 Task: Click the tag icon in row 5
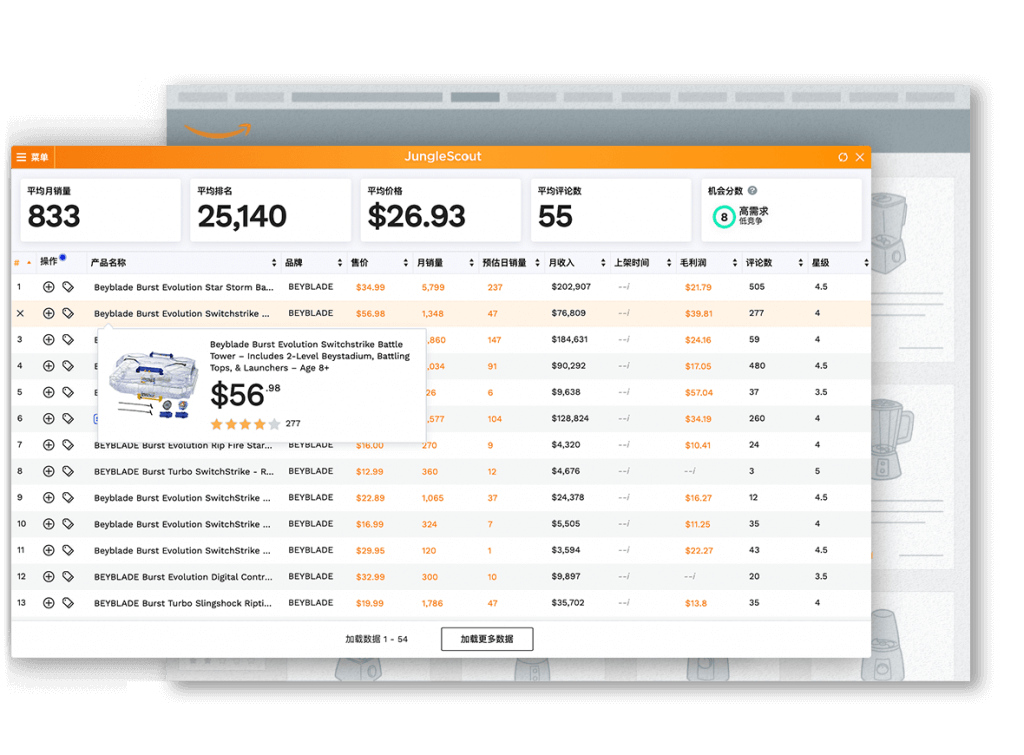pos(68,392)
